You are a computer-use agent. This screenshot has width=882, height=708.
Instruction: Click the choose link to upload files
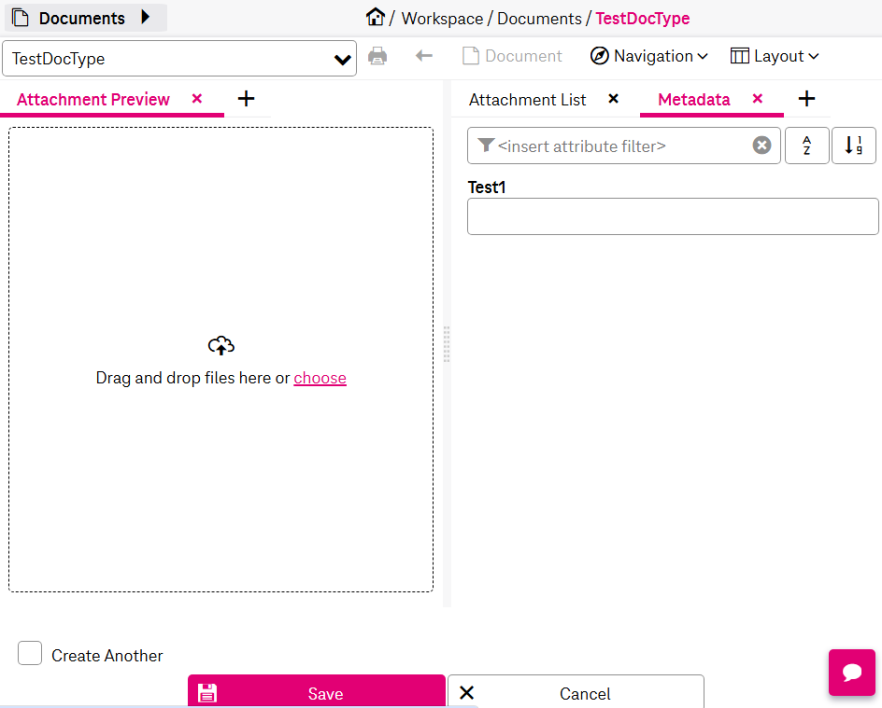(320, 378)
